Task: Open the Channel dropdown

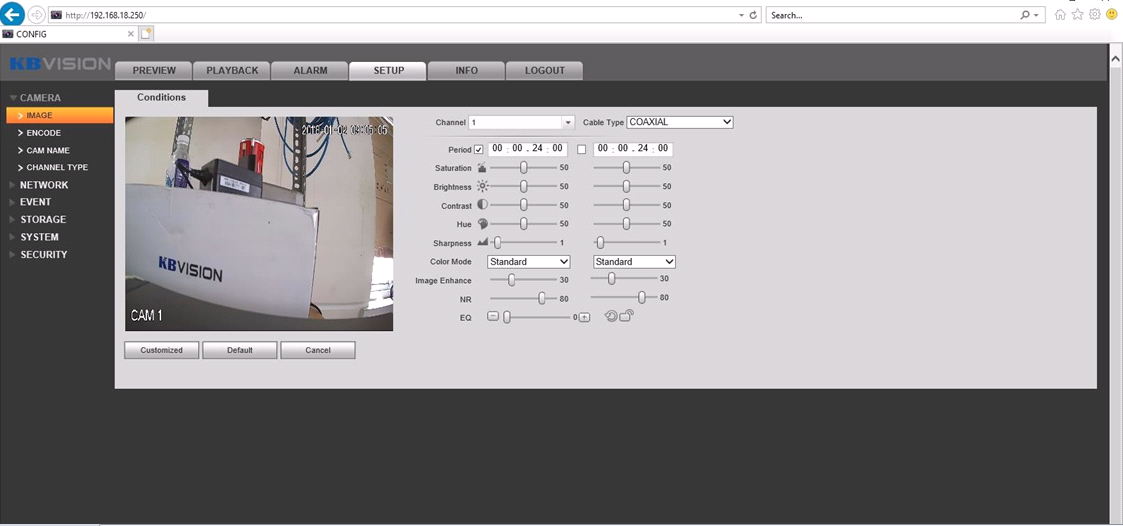Action: pos(568,122)
